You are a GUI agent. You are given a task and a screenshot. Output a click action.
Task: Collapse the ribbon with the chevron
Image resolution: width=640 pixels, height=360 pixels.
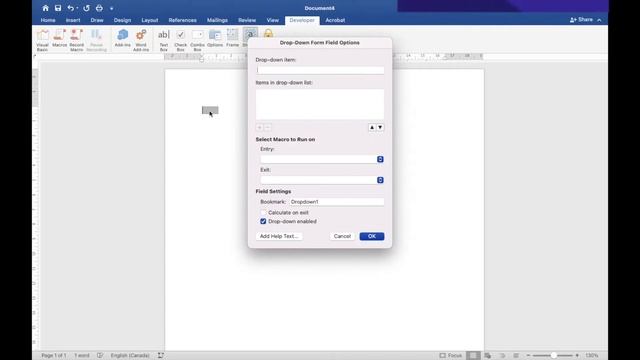coord(599,20)
